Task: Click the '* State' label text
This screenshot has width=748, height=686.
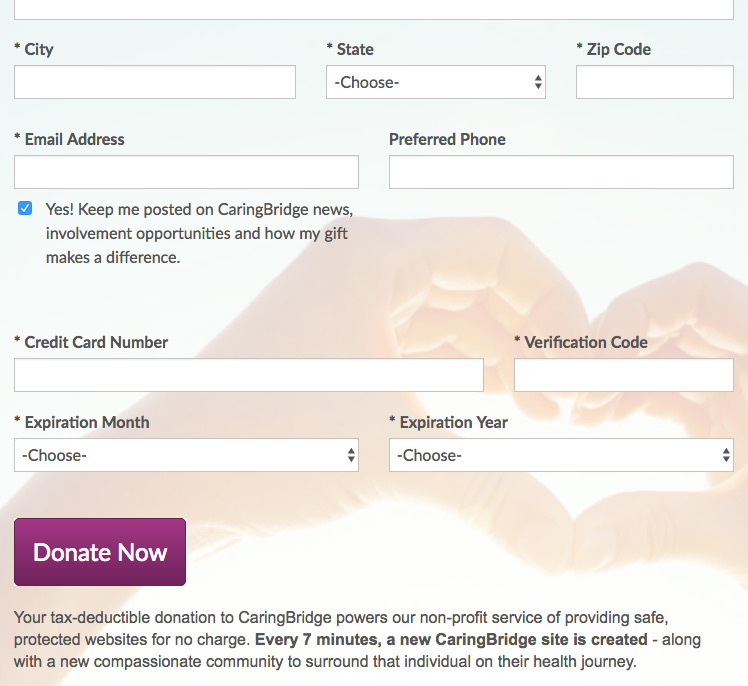Action: [350, 49]
